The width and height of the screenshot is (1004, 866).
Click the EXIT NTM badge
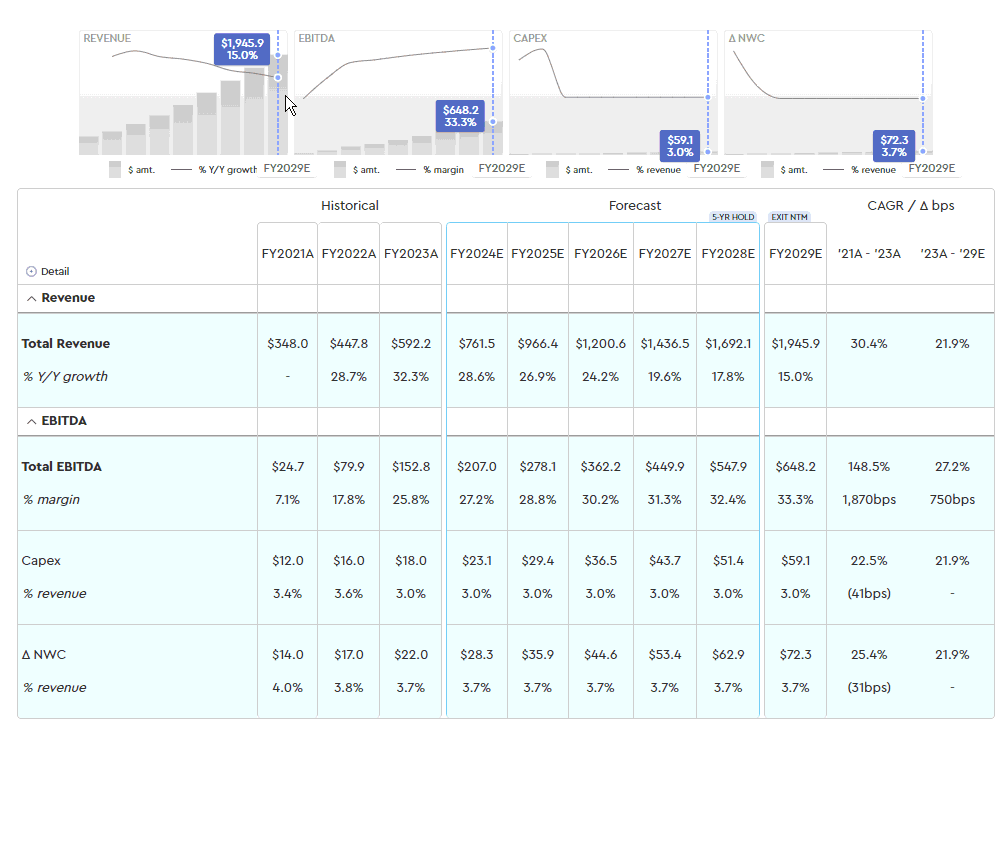click(x=789, y=217)
